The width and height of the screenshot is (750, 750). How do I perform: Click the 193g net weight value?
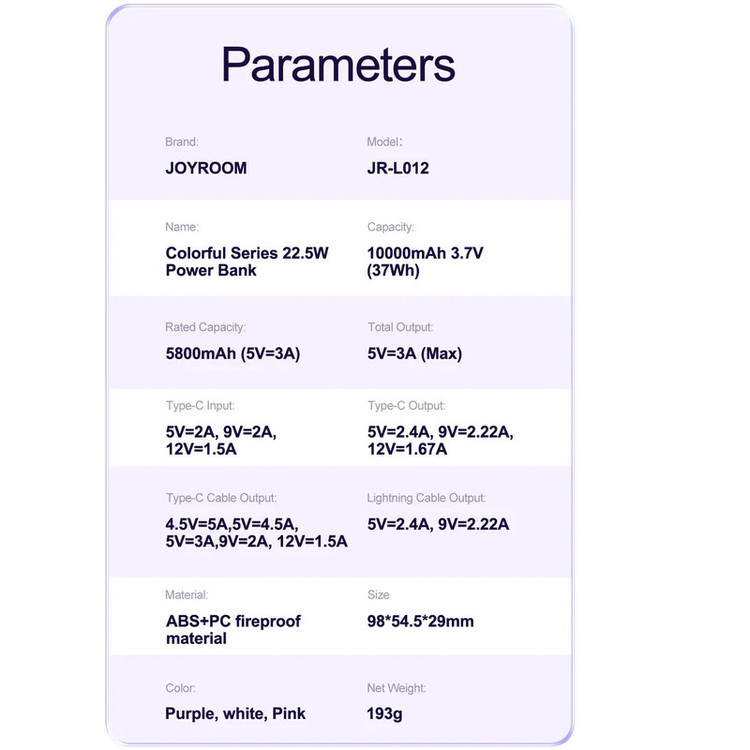pos(385,713)
